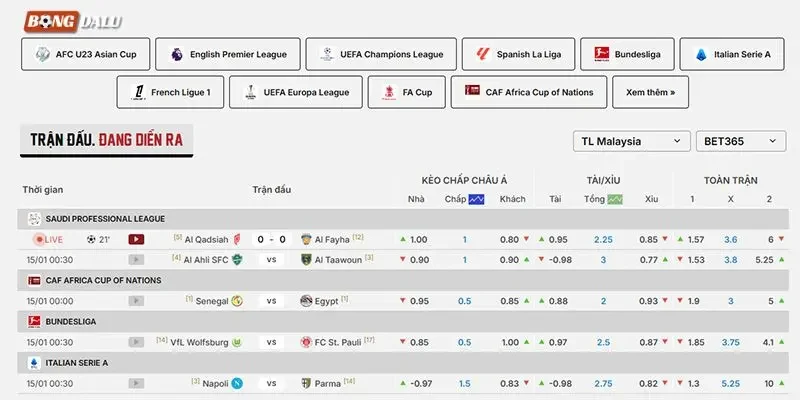Open the TL Malaysia odds format dropdown
This screenshot has width=800, height=400.
coord(632,141)
